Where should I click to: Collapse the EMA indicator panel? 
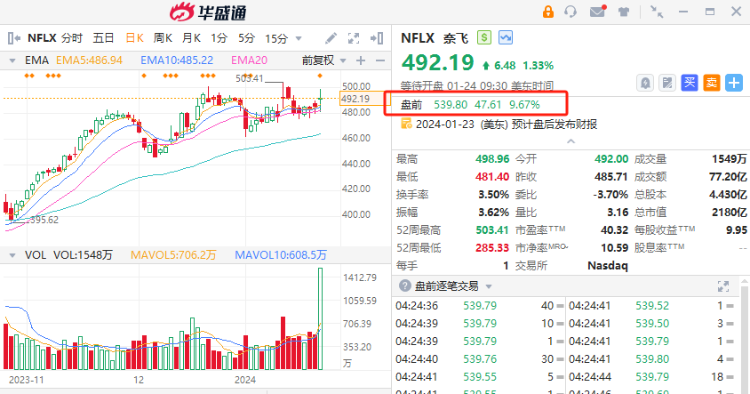pyautogui.click(x=12, y=61)
